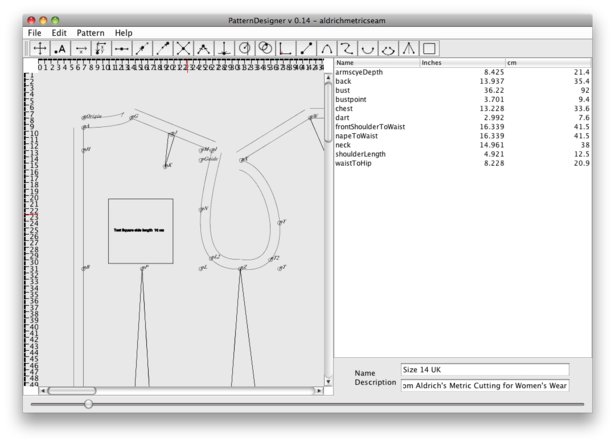
Task: Move the zoom slider handle at bottom
Action: click(88, 404)
